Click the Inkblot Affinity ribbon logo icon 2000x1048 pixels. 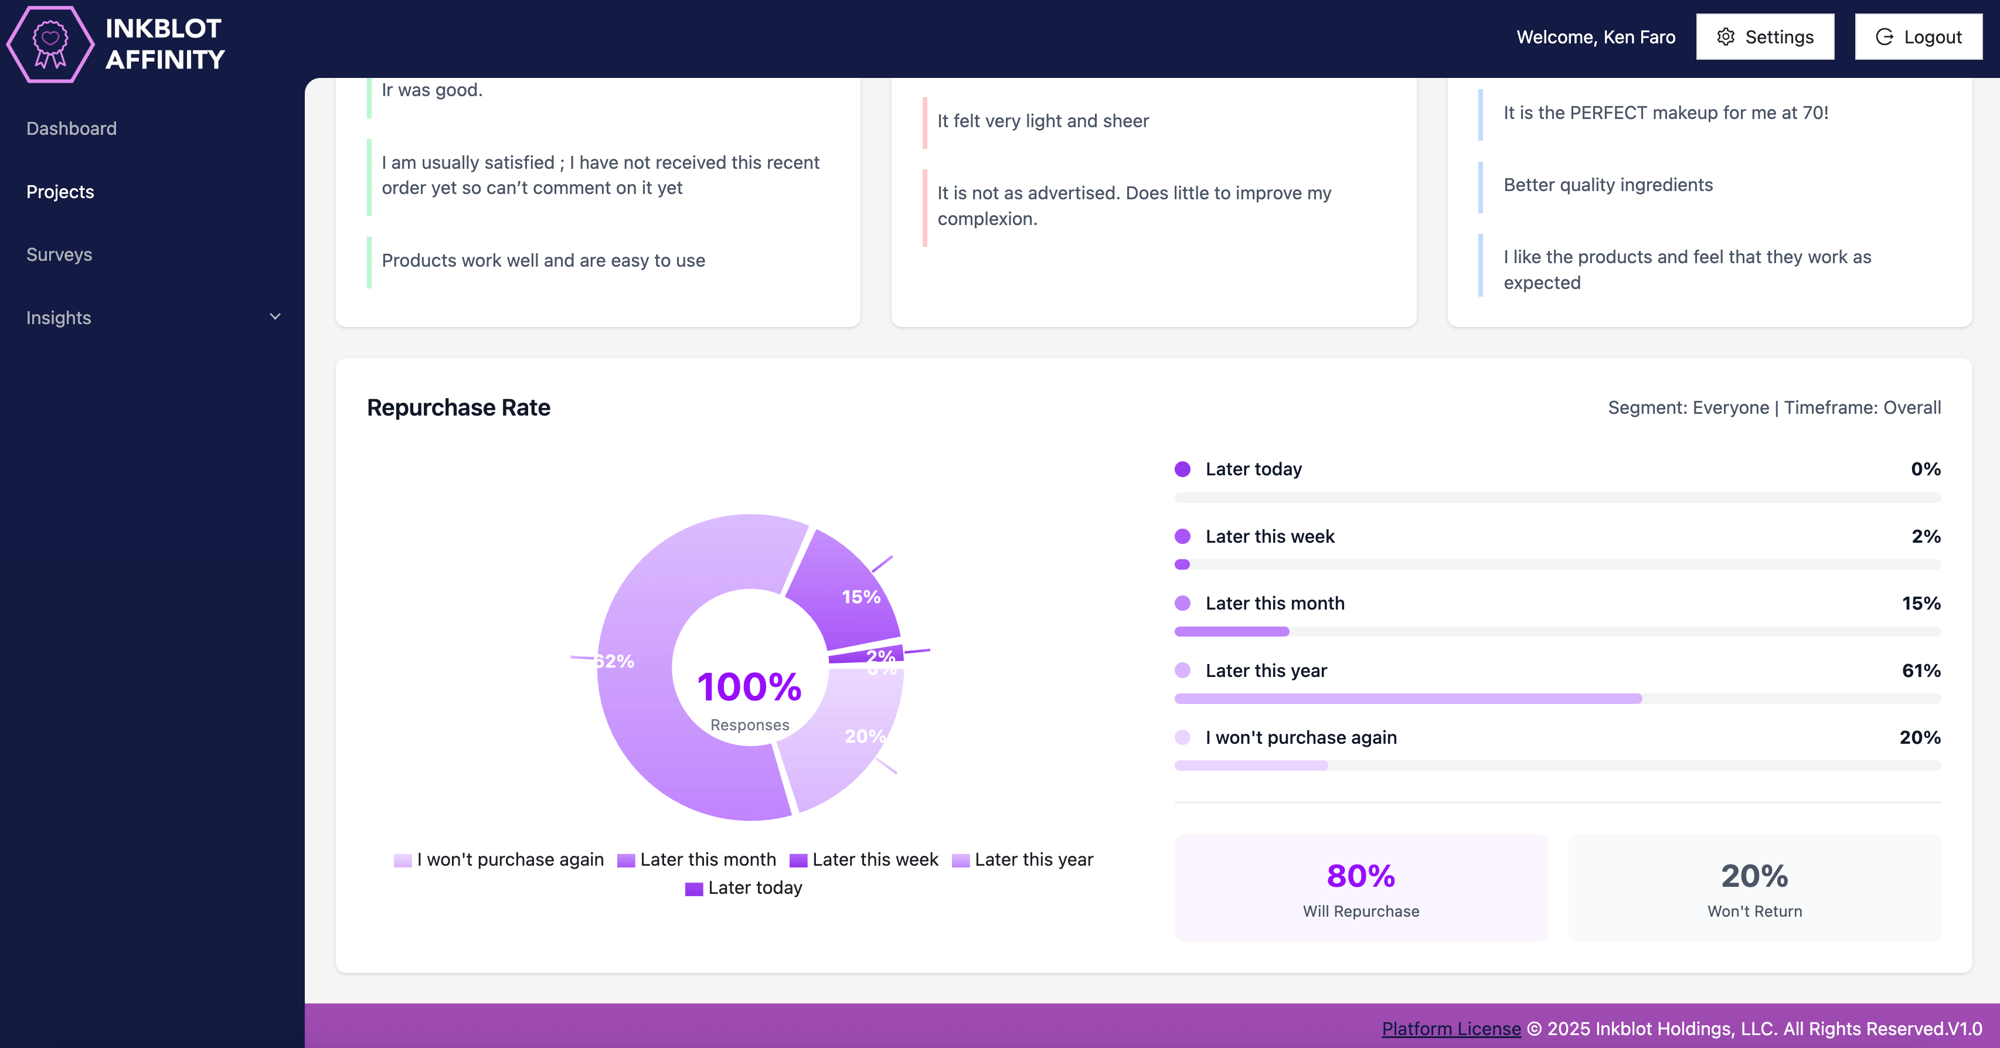50,44
